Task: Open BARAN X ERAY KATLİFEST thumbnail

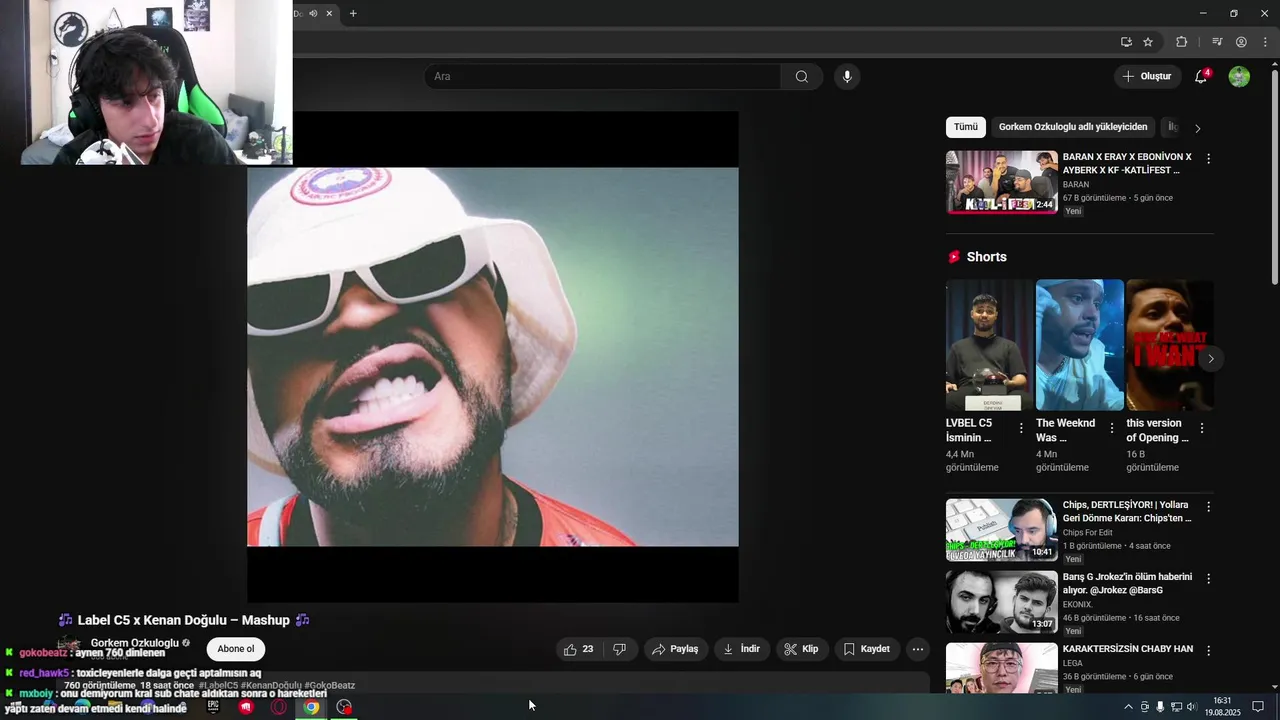Action: (x=1001, y=182)
